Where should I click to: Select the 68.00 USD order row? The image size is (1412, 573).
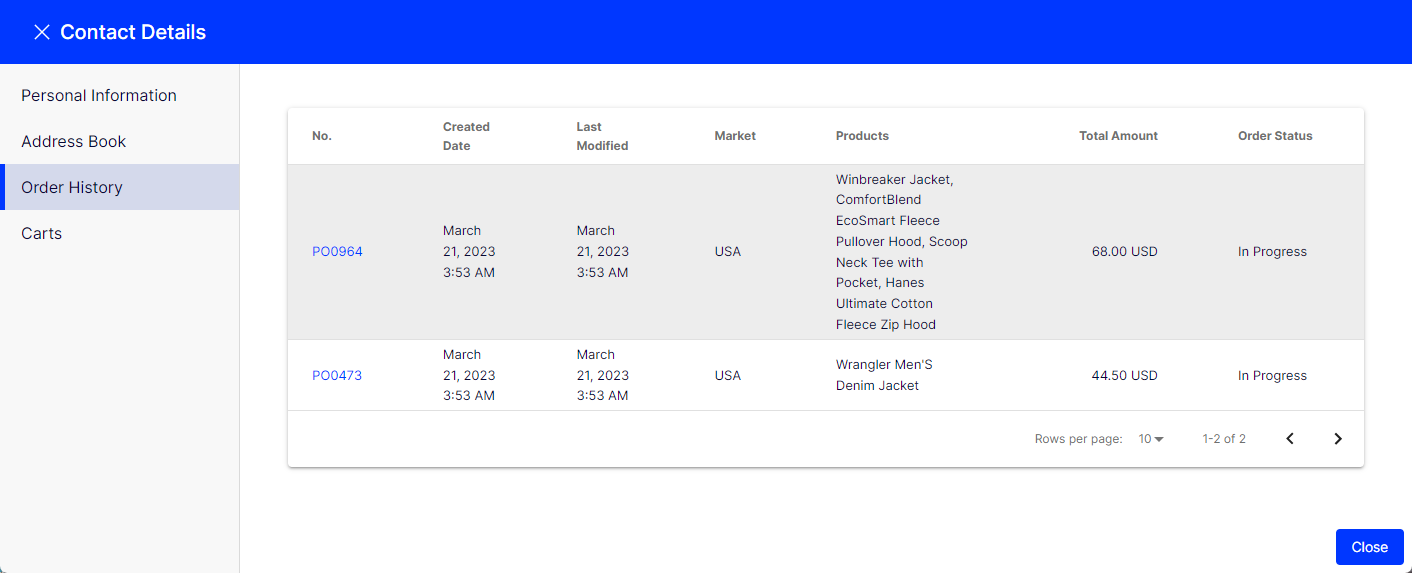pyautogui.click(x=826, y=252)
